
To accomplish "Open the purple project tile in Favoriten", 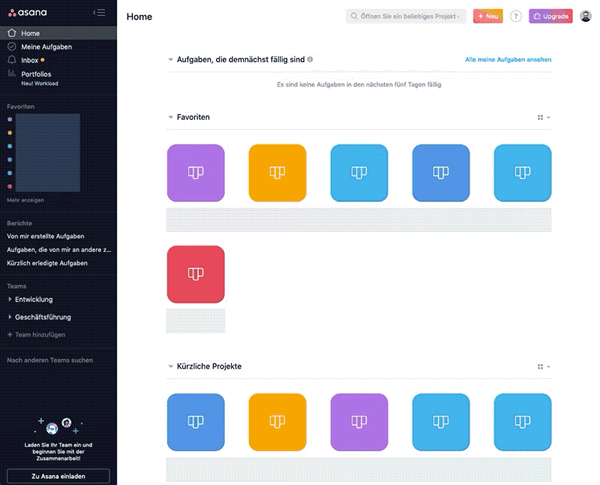I will point(196,173).
